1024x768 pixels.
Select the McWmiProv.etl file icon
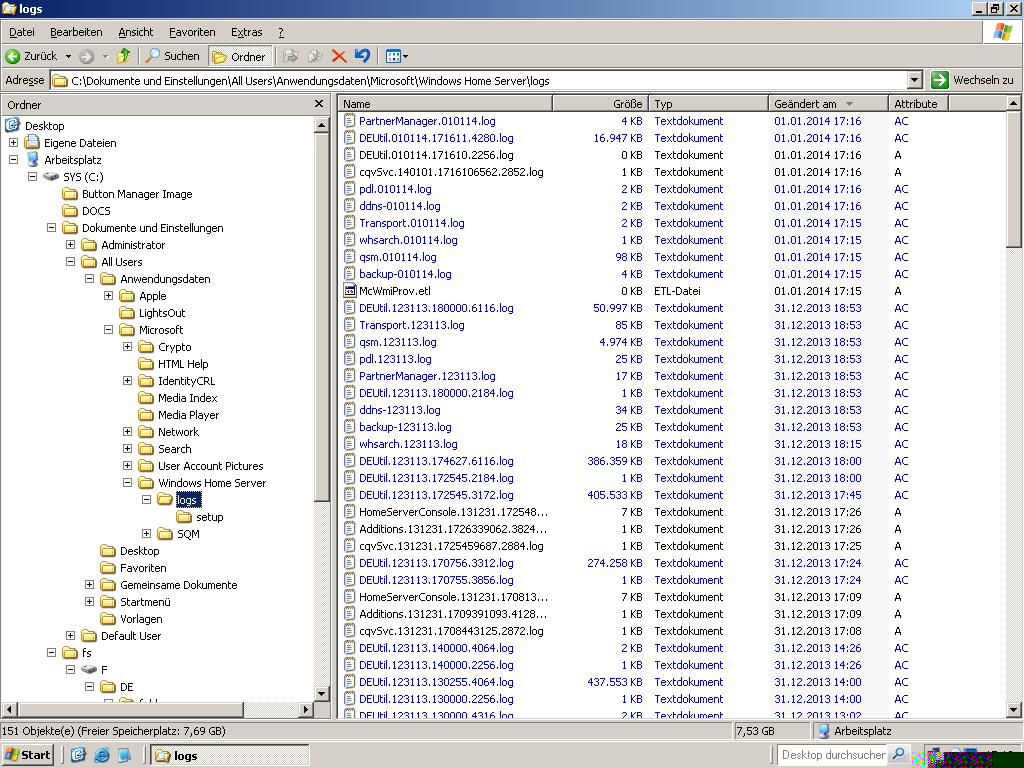350,291
